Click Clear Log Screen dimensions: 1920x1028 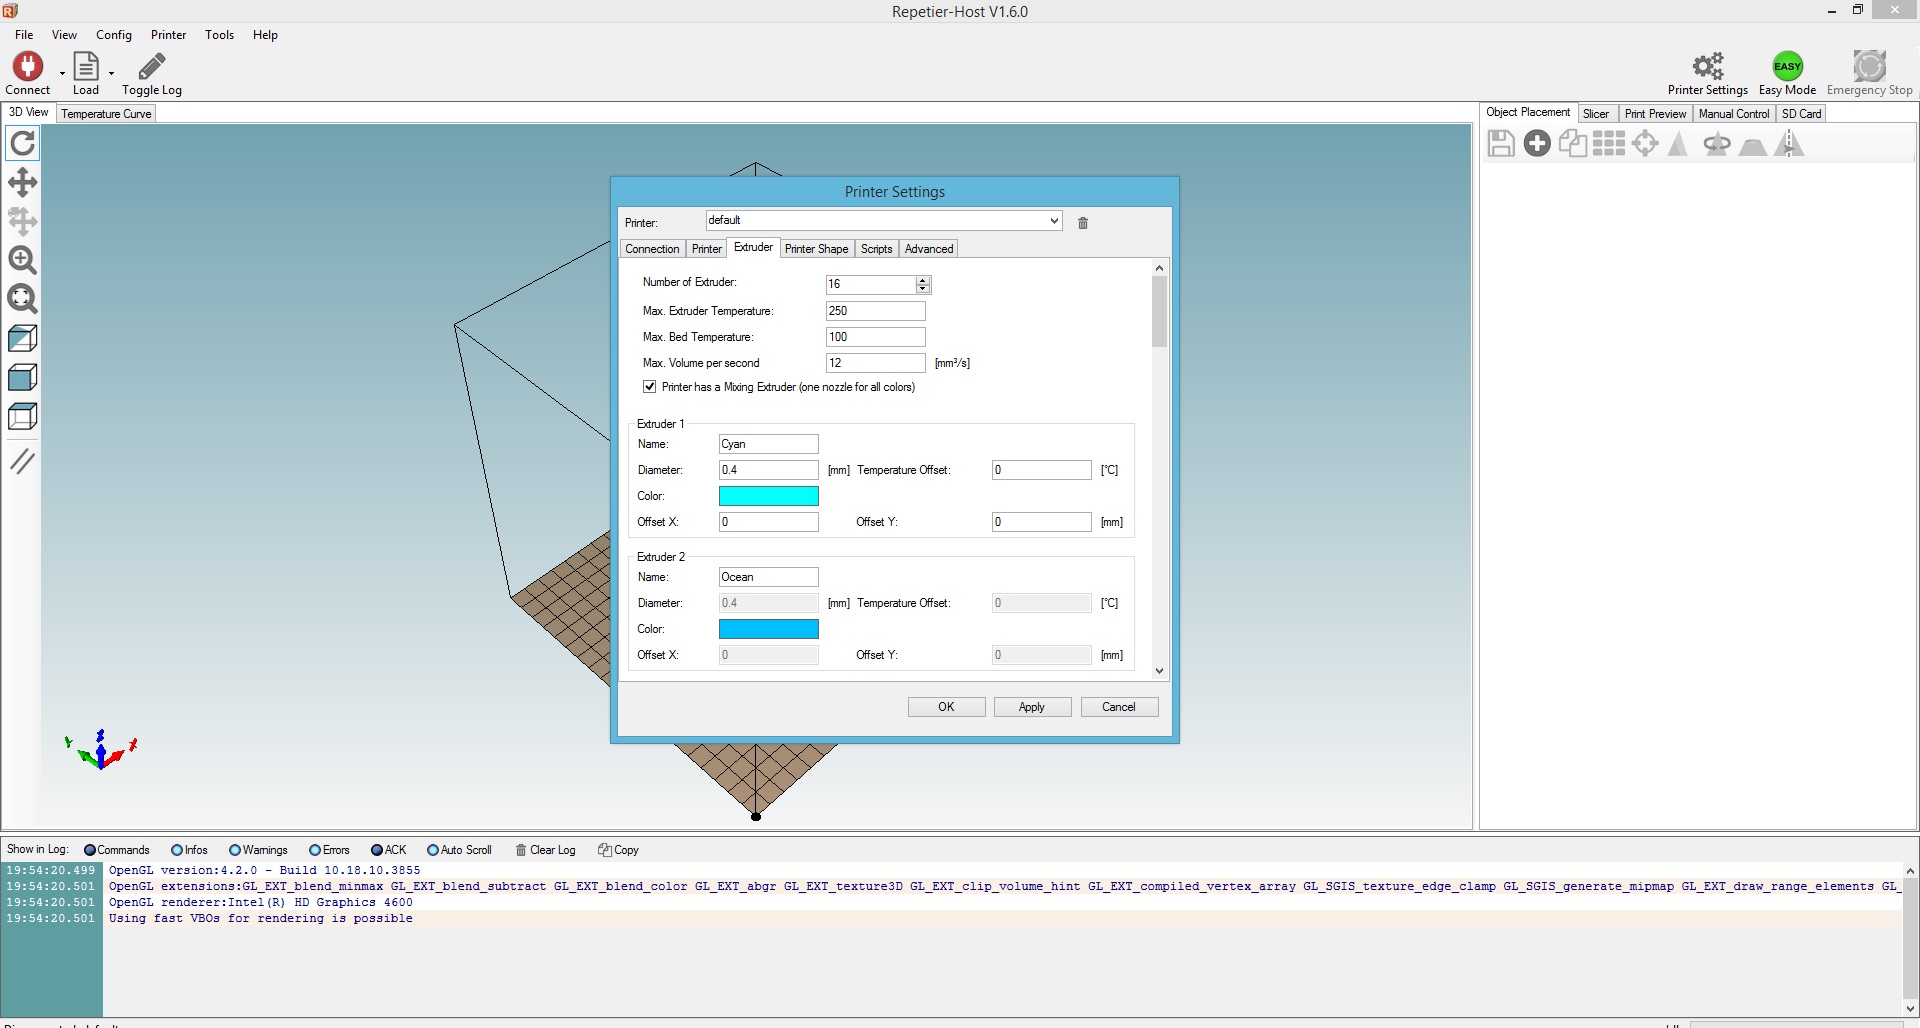click(546, 850)
